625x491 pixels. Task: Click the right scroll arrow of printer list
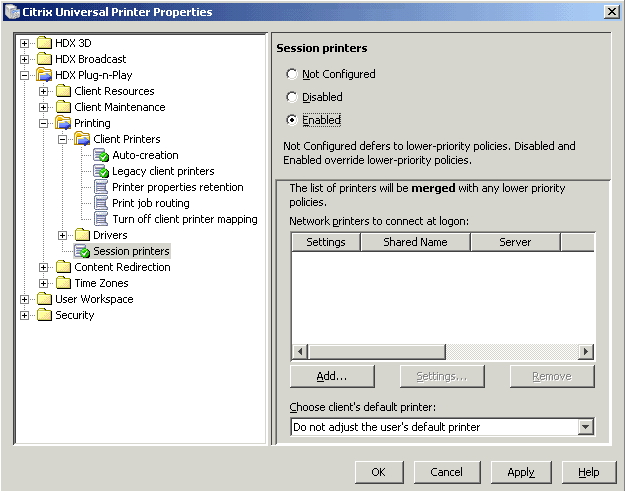click(x=586, y=352)
